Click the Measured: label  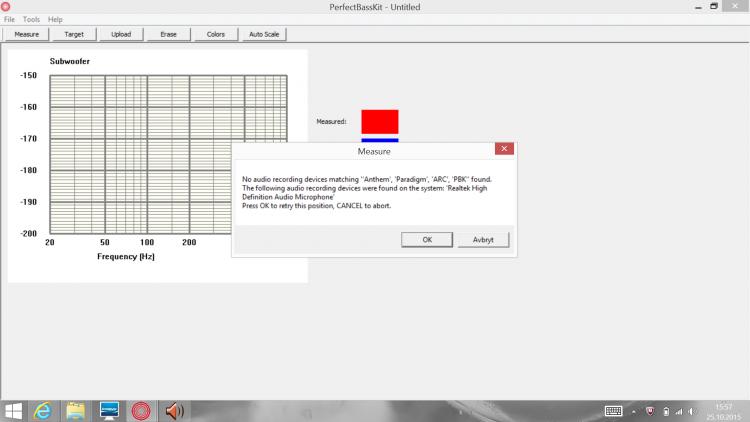pyautogui.click(x=331, y=122)
